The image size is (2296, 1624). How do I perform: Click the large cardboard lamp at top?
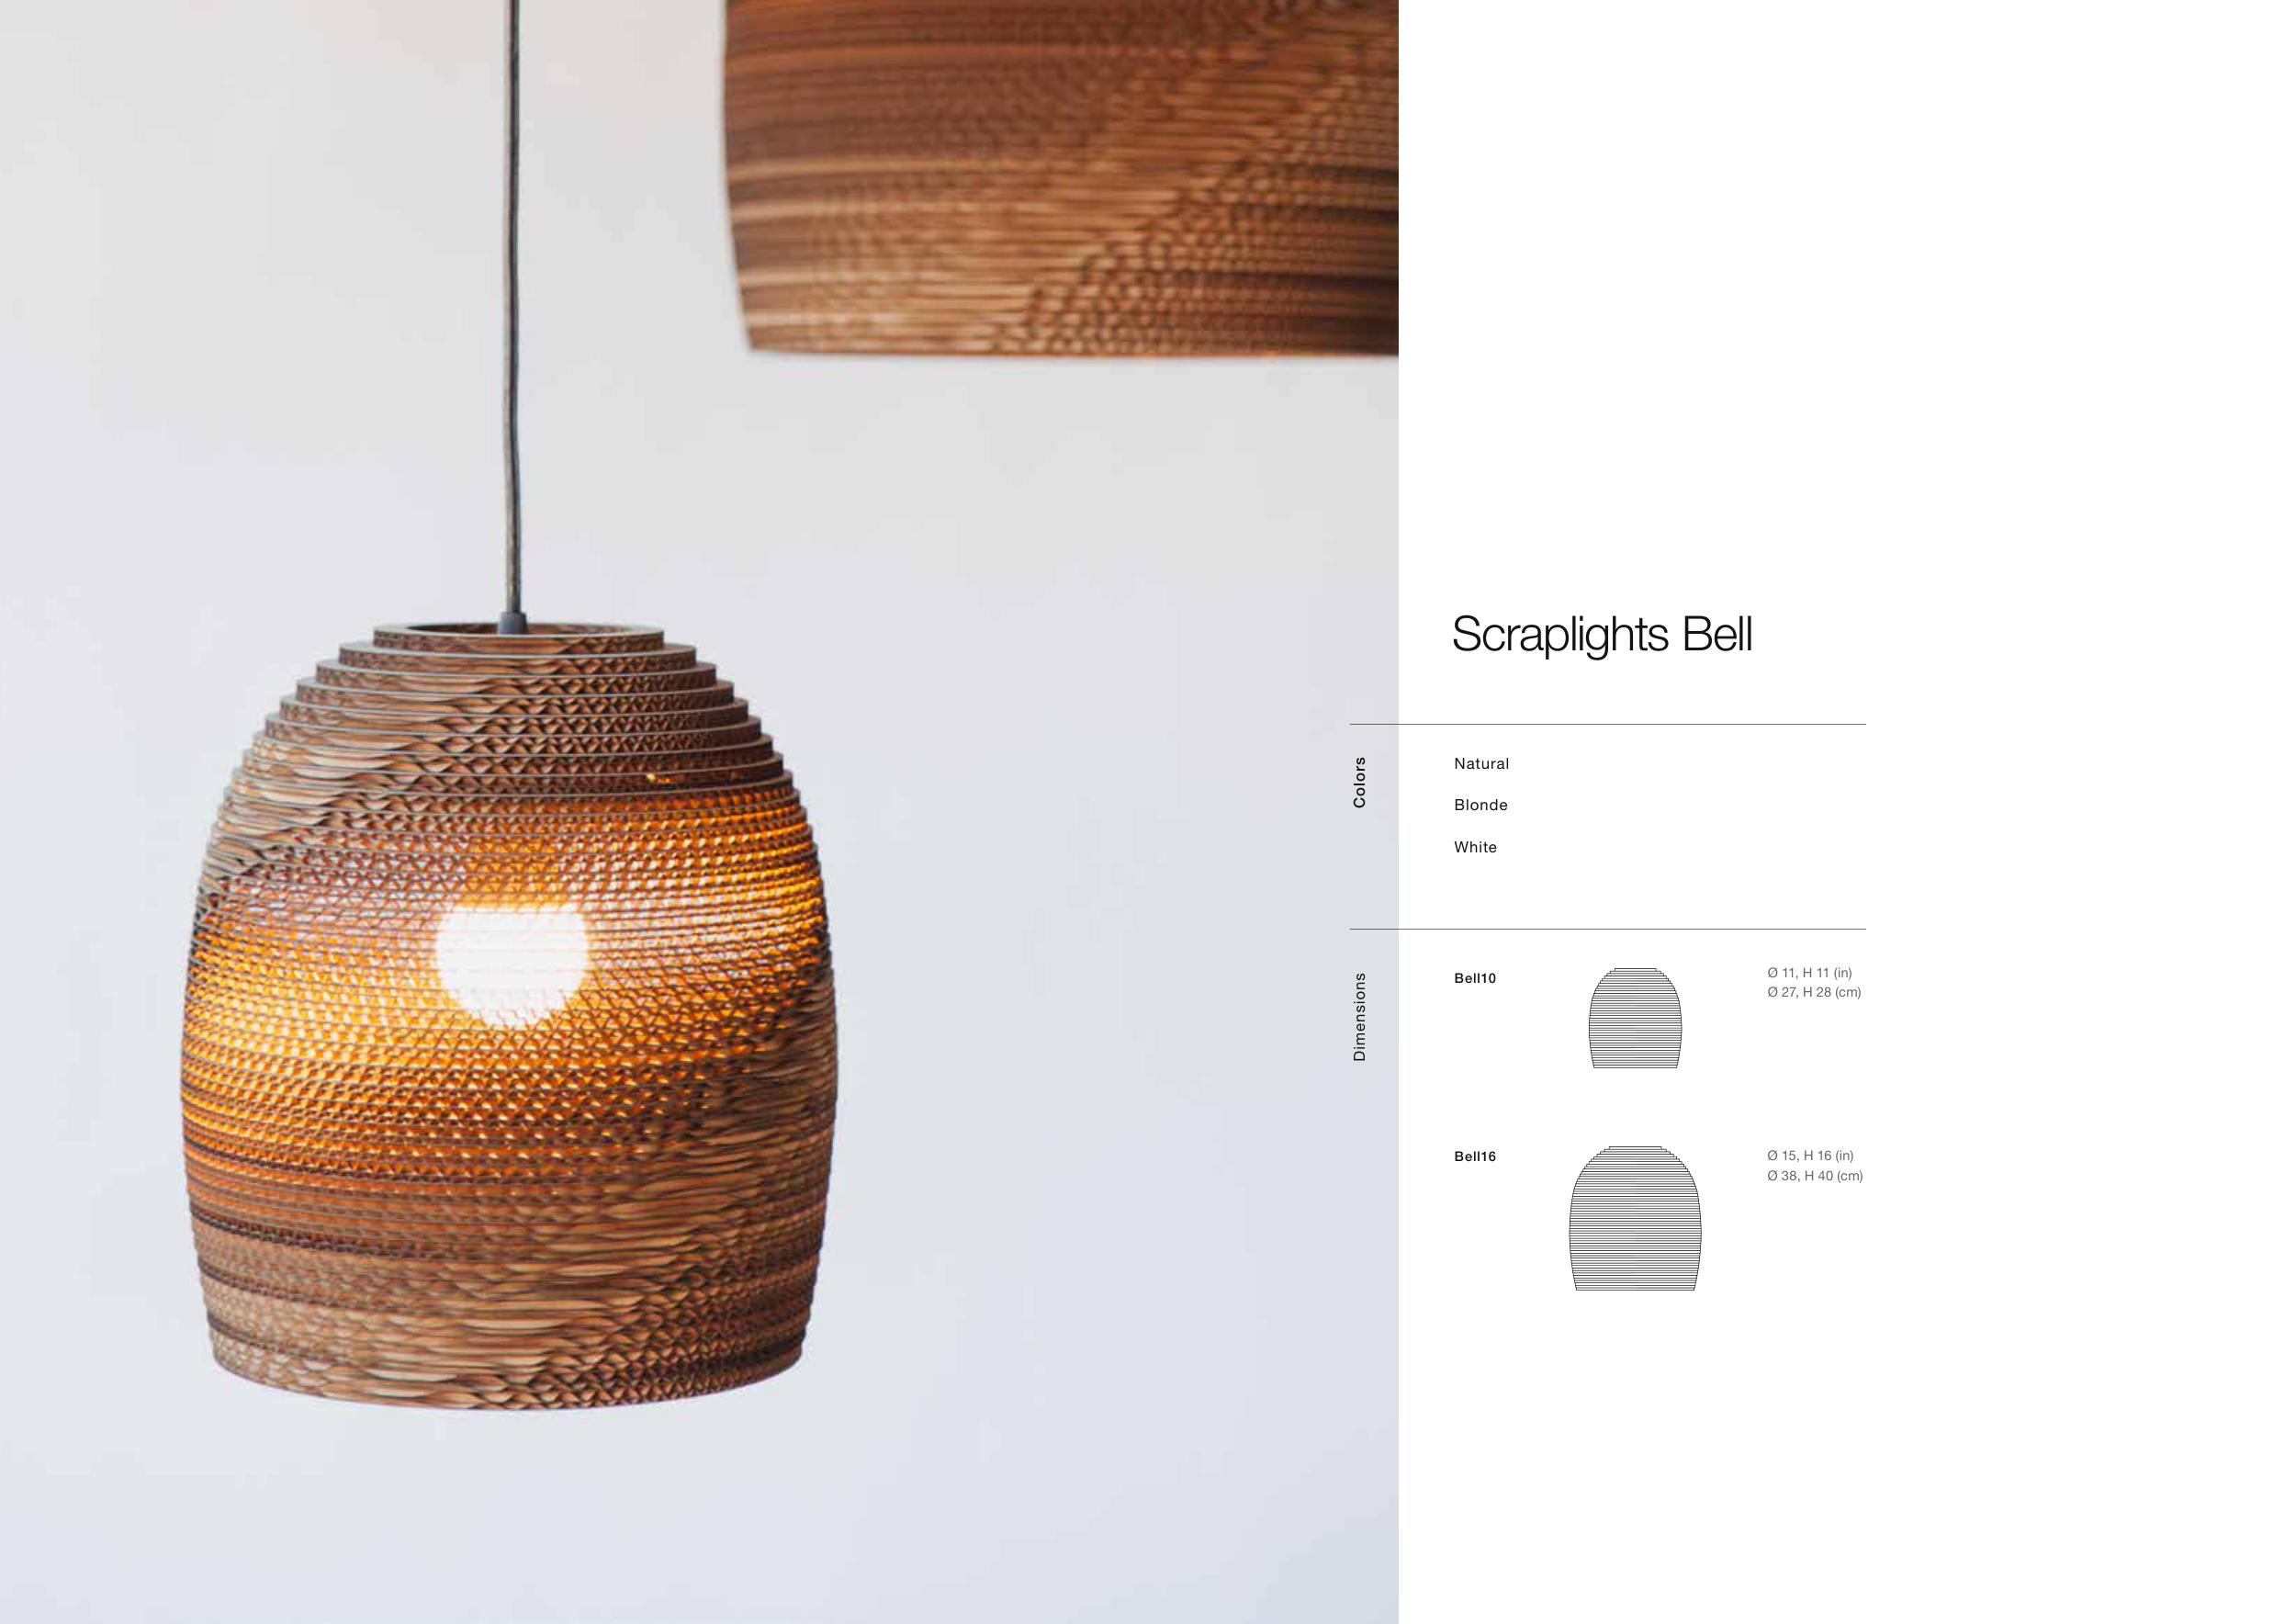click(x=1060, y=177)
